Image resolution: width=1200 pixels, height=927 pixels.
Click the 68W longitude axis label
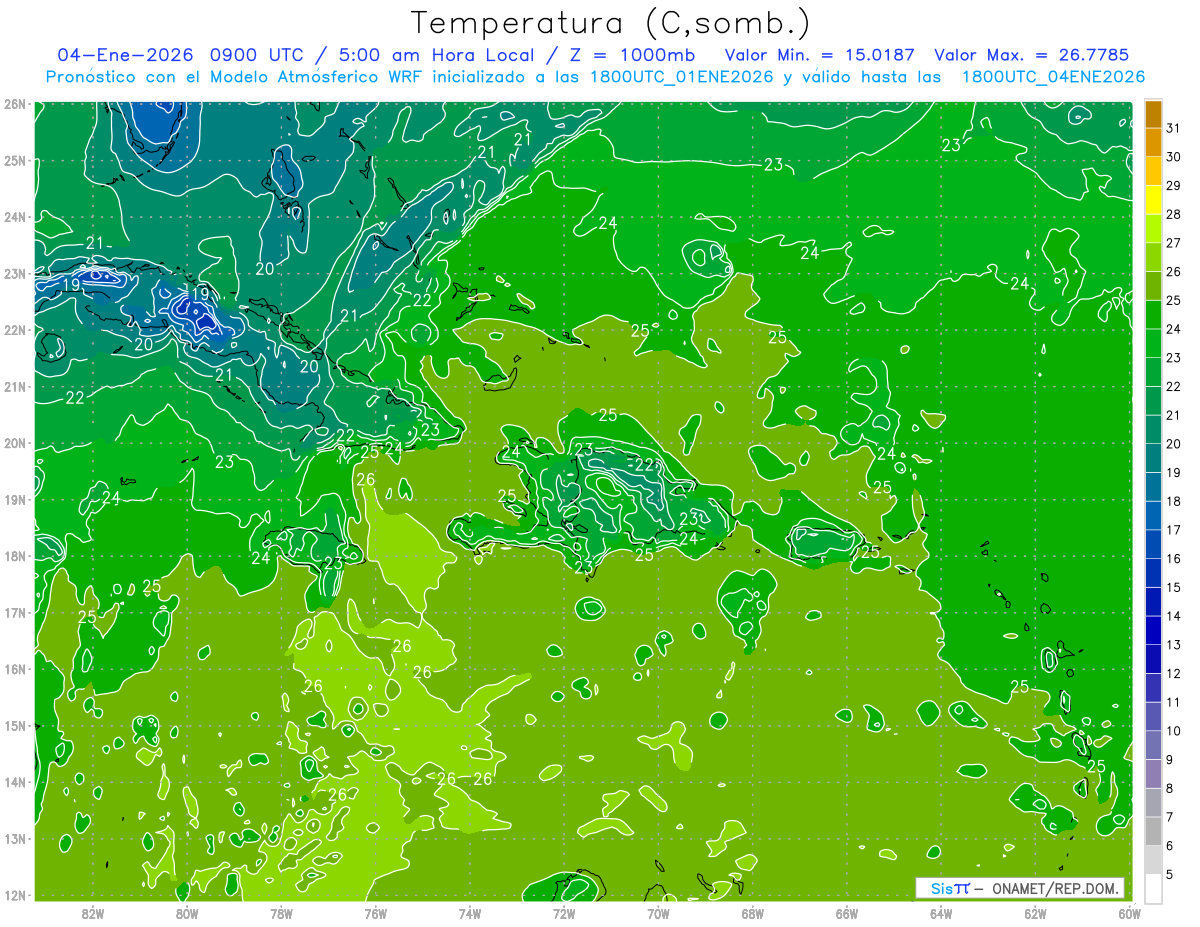[x=753, y=912]
